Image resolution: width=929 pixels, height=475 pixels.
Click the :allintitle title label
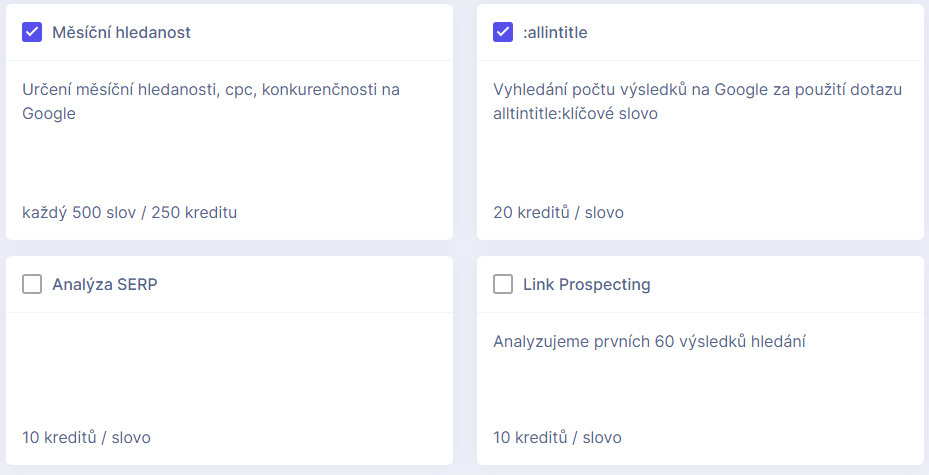click(555, 33)
